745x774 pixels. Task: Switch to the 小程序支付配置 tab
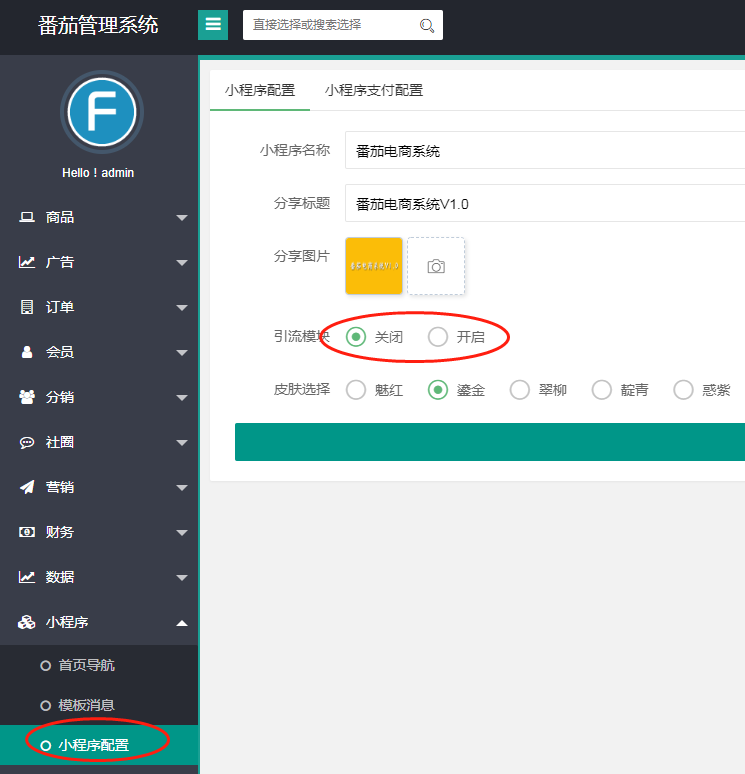click(x=374, y=90)
